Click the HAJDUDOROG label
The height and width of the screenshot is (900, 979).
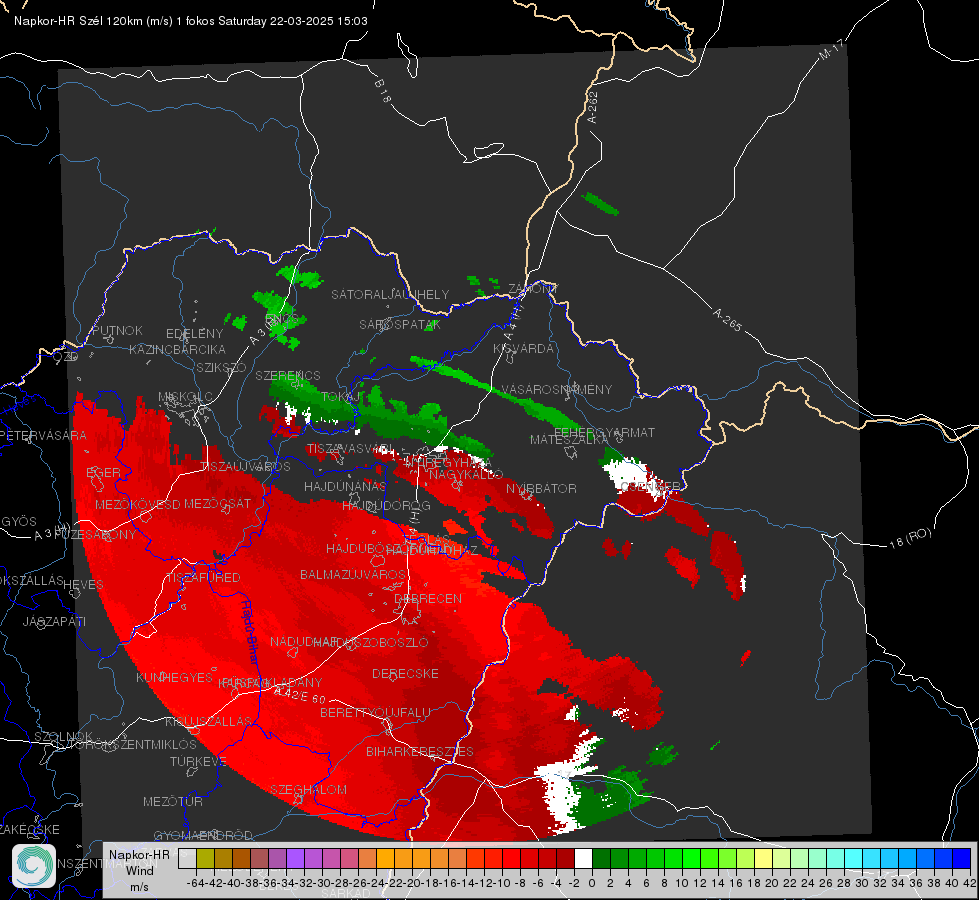pos(386,505)
